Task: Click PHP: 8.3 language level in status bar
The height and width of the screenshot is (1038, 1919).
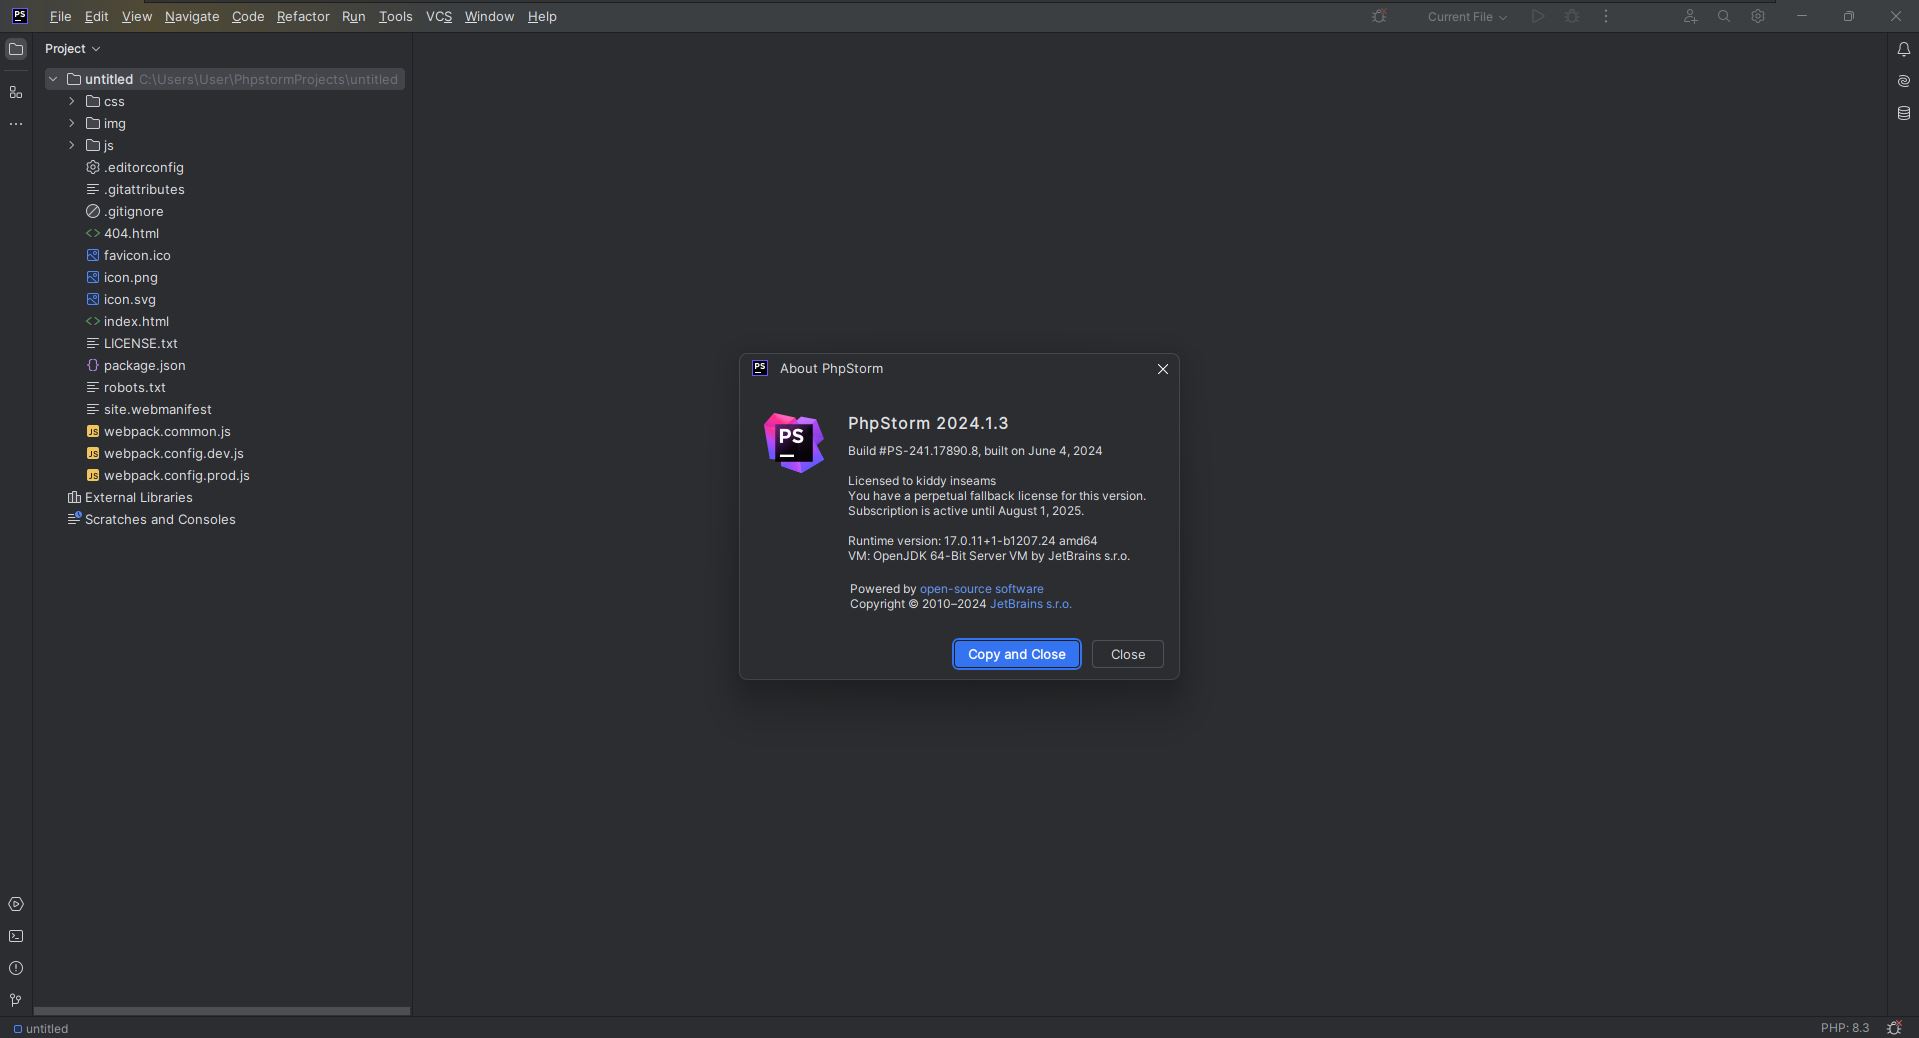Action: tap(1844, 1028)
